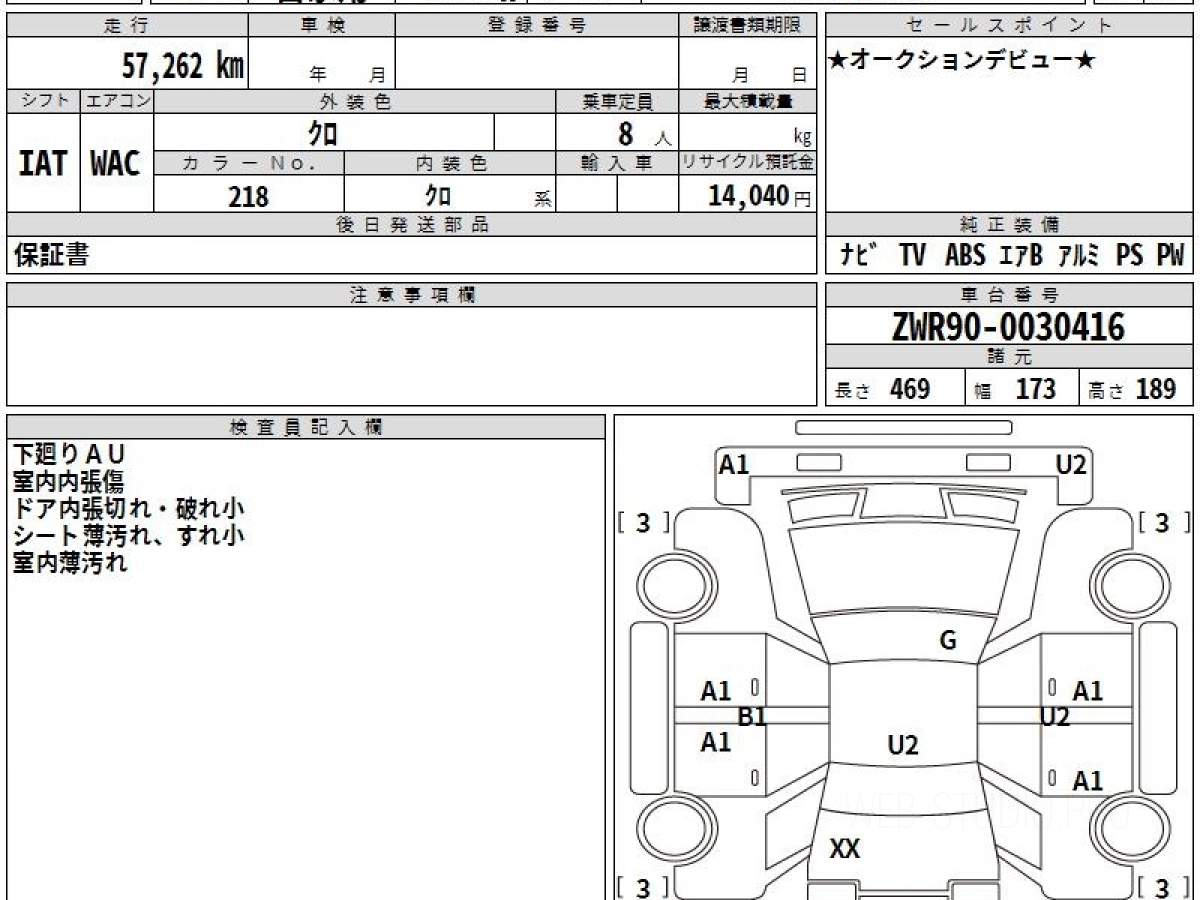This screenshot has width=1200, height=900.
Task: Click the 譲渡書類期限 header cell
Action: click(747, 26)
